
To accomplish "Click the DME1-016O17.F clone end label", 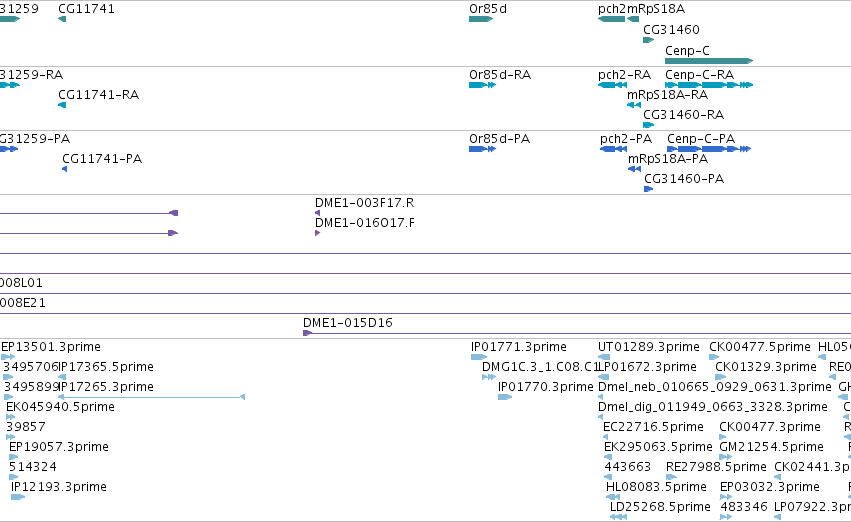I will (365, 222).
